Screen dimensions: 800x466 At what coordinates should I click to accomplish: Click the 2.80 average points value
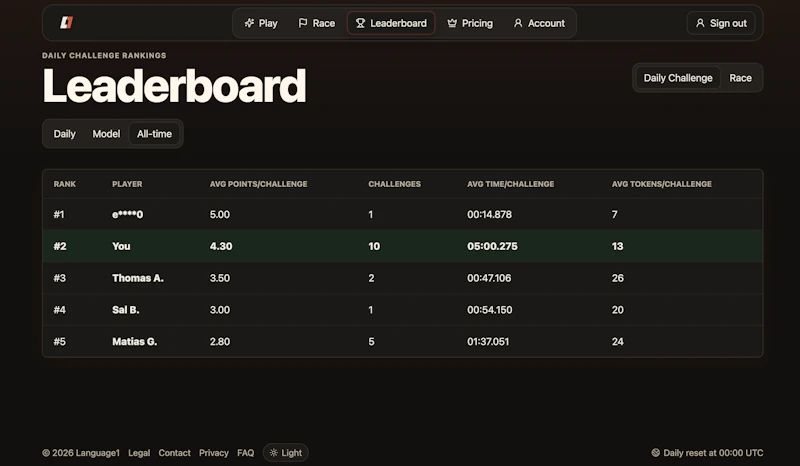tap(220, 341)
